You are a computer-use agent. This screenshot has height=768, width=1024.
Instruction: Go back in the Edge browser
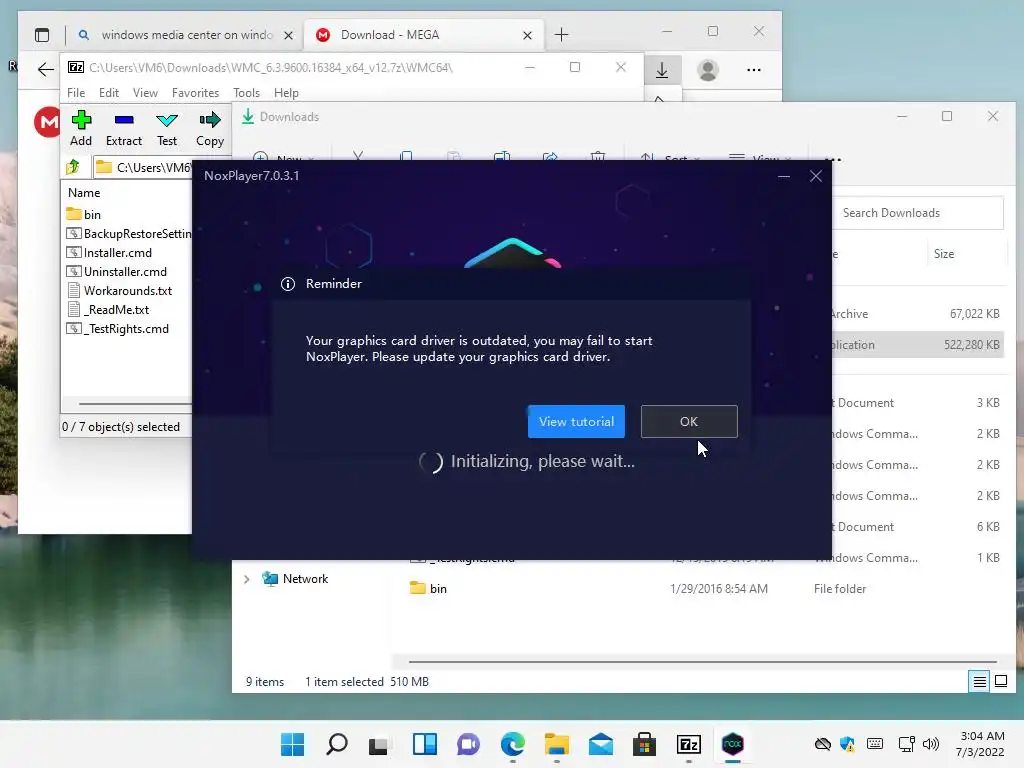tap(45, 69)
